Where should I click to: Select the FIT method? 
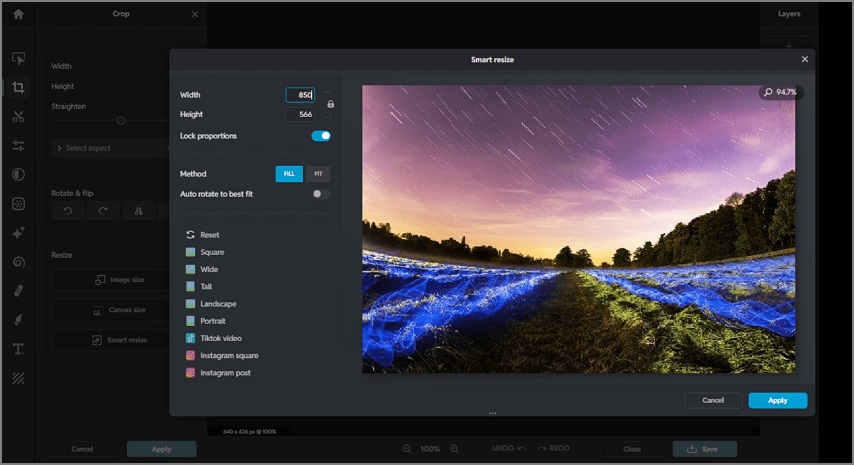tap(318, 174)
